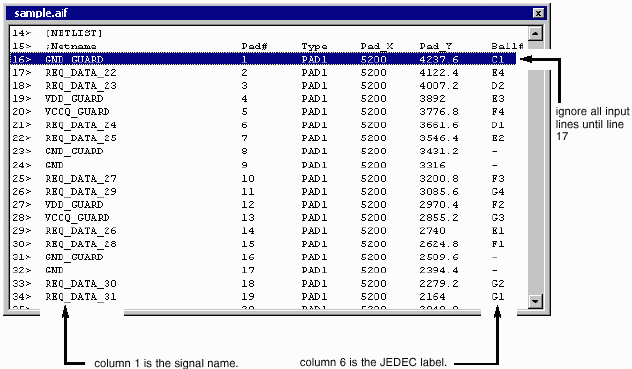Select highlighted GND_GUARD row 16
Viewport: 632px width, 369px height.
point(264,59)
